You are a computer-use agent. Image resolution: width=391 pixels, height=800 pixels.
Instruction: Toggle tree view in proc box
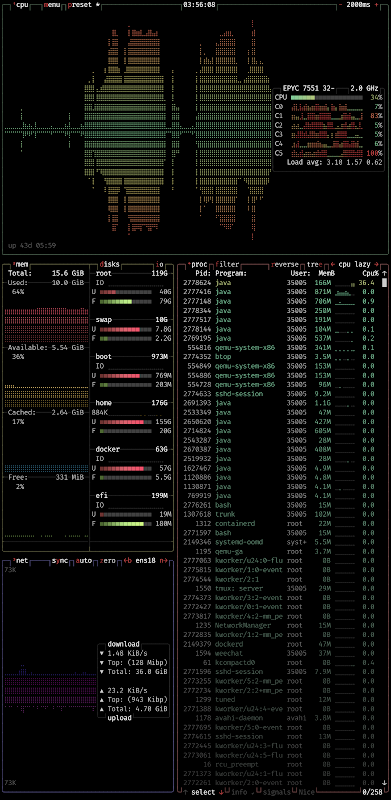tap(314, 264)
